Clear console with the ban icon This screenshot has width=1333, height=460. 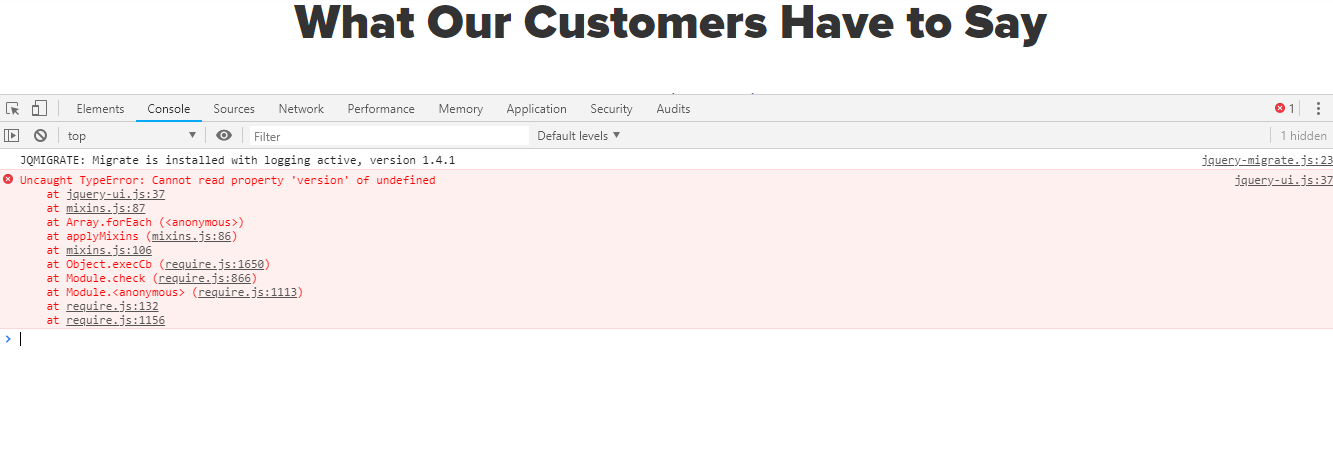click(40, 135)
